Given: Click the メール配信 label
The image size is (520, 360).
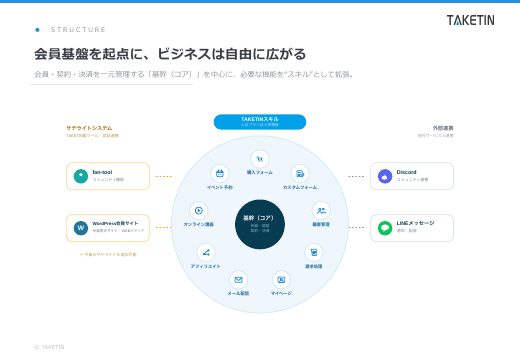Looking at the screenshot, I should coord(238,293).
